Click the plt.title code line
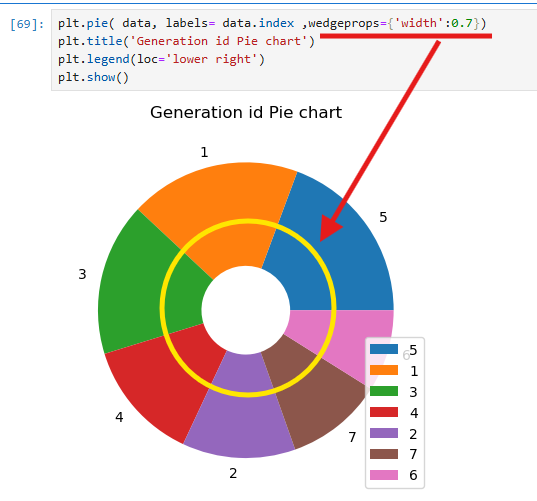This screenshot has width=537, height=501. click(x=186, y=41)
